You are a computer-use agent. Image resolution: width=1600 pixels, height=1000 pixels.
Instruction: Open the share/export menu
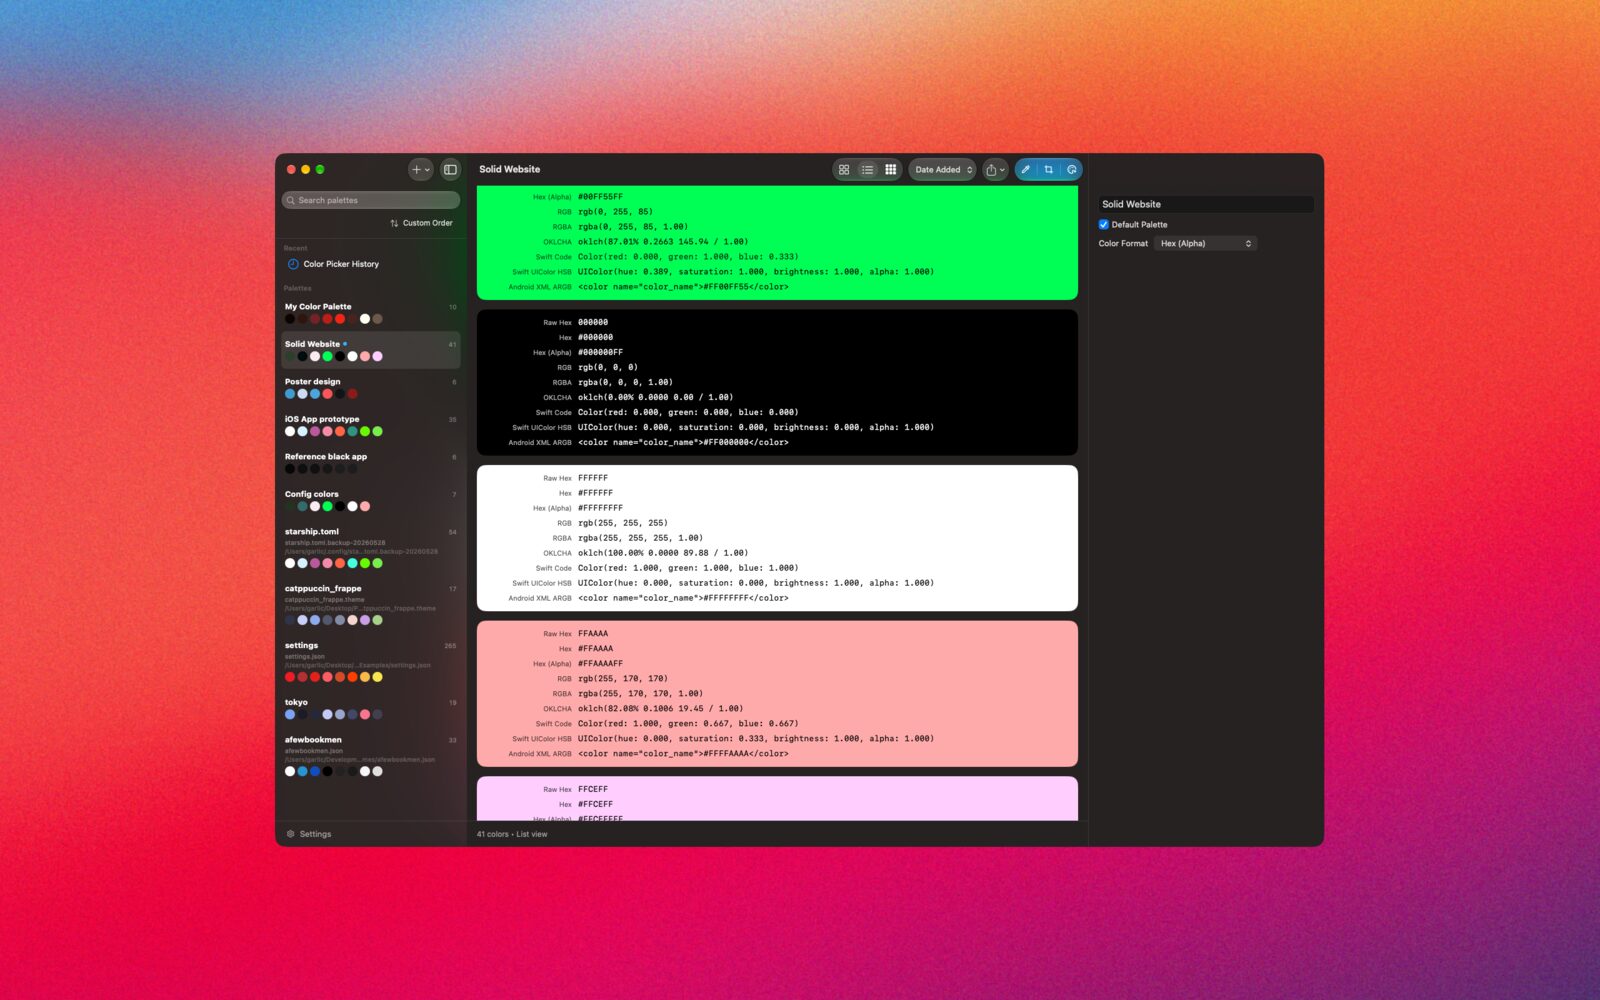click(995, 170)
